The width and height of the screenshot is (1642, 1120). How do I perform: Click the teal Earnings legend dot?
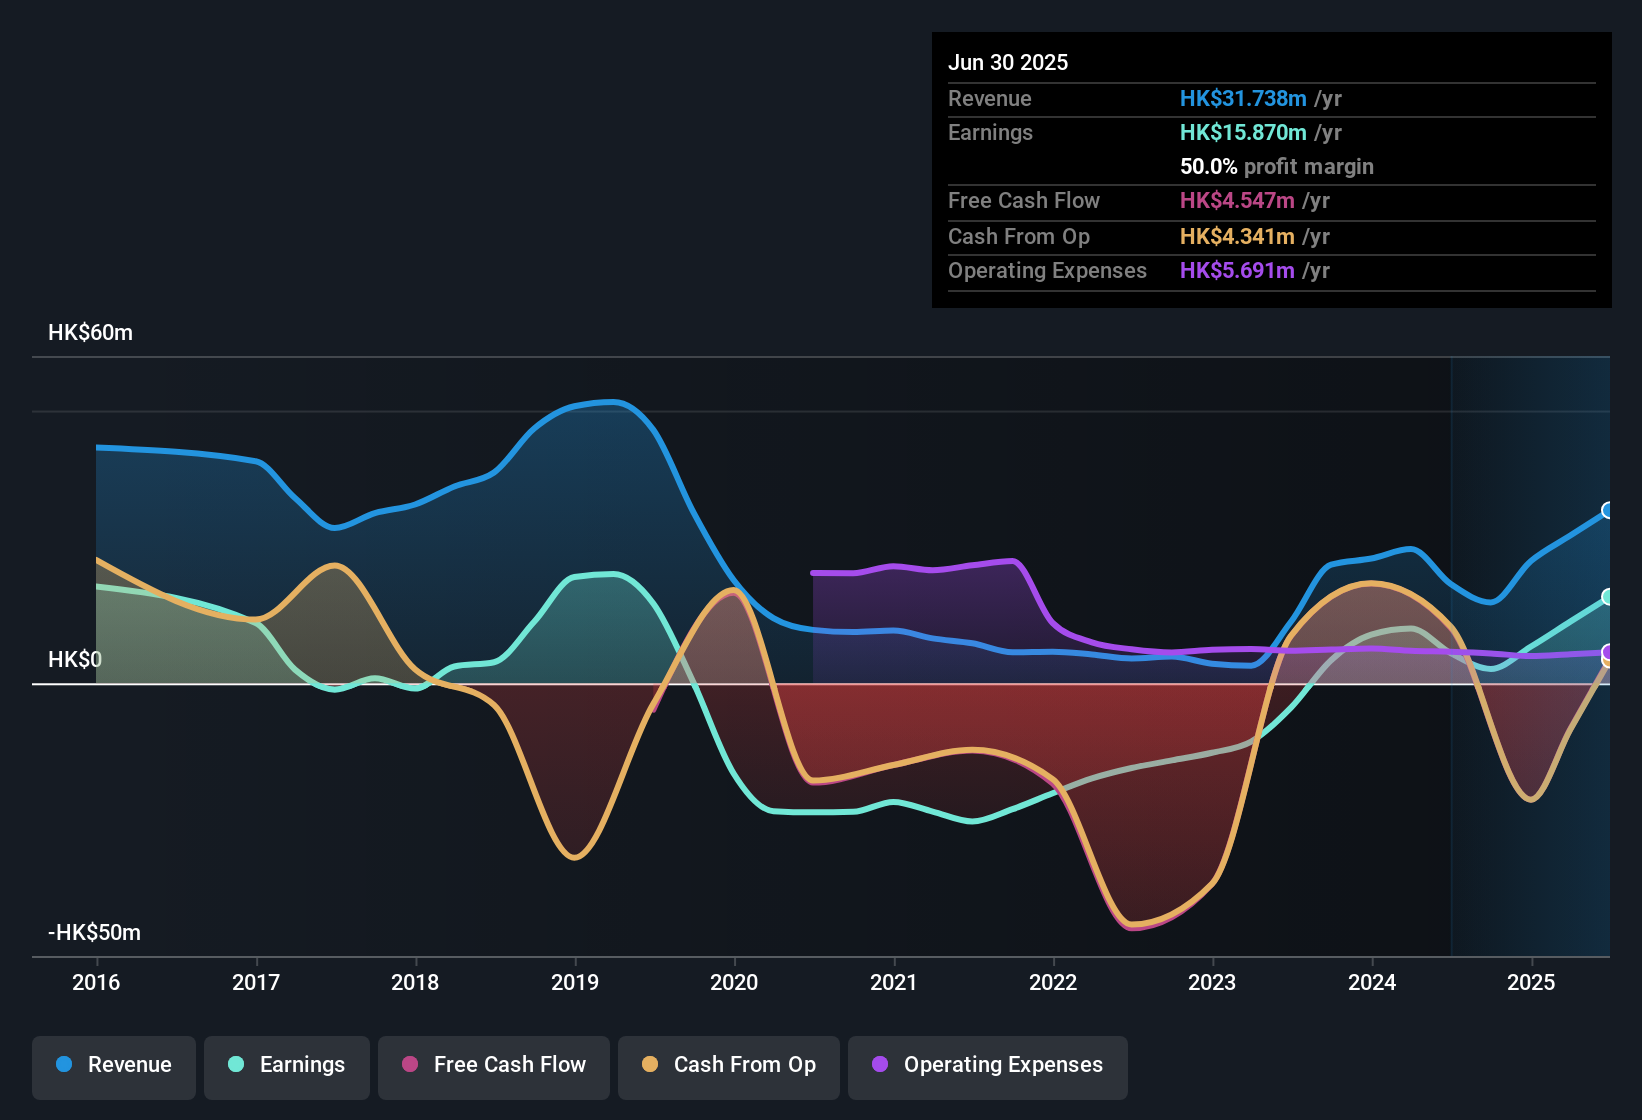[x=236, y=1064]
